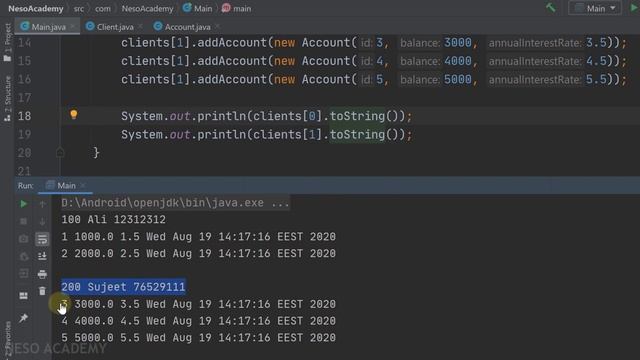Click line number 19 in the gutter
This screenshot has width=640, height=360.
tap(24, 135)
